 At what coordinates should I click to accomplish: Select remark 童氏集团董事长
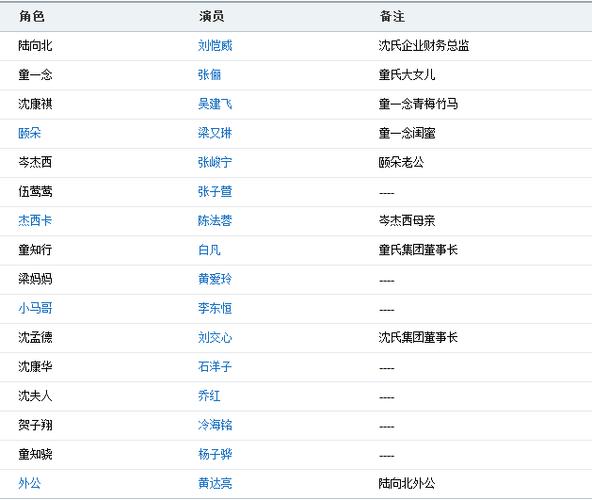coord(418,250)
